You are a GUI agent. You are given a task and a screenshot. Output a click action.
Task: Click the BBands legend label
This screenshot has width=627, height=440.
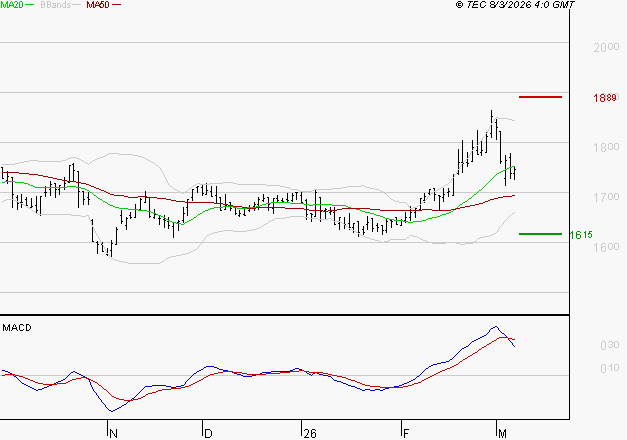(x=56, y=5)
